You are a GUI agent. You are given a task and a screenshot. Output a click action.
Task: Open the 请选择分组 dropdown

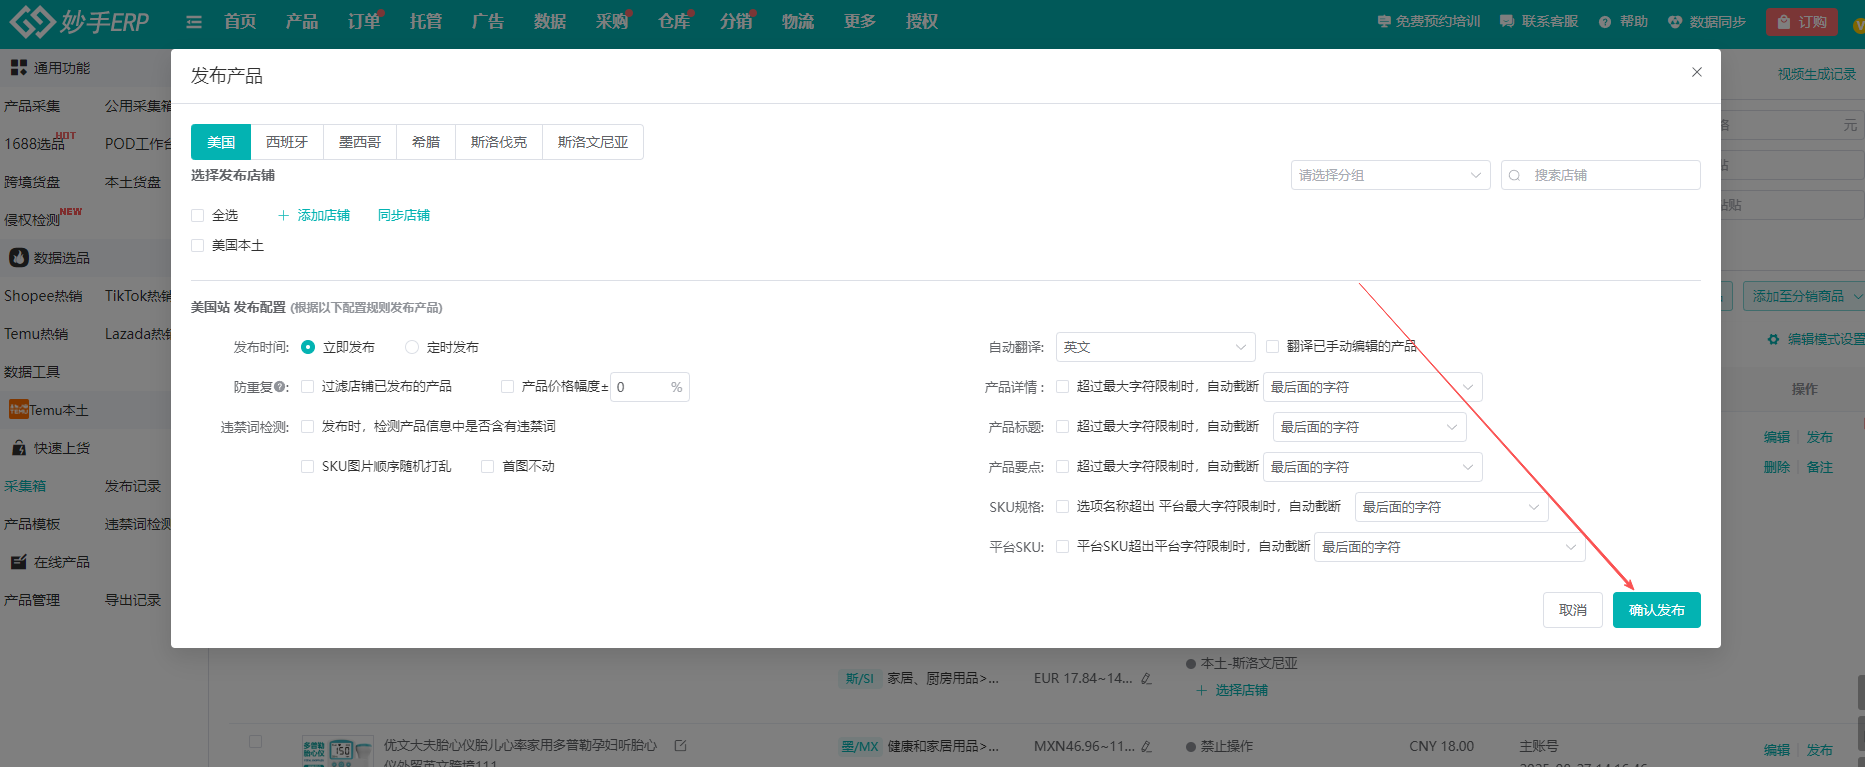pyautogui.click(x=1390, y=175)
